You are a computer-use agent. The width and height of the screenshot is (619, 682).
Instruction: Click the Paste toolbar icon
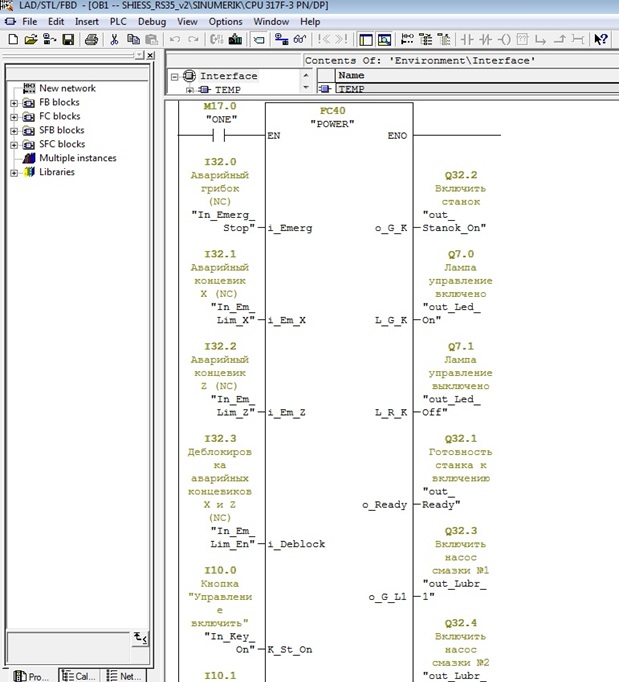click(152, 40)
